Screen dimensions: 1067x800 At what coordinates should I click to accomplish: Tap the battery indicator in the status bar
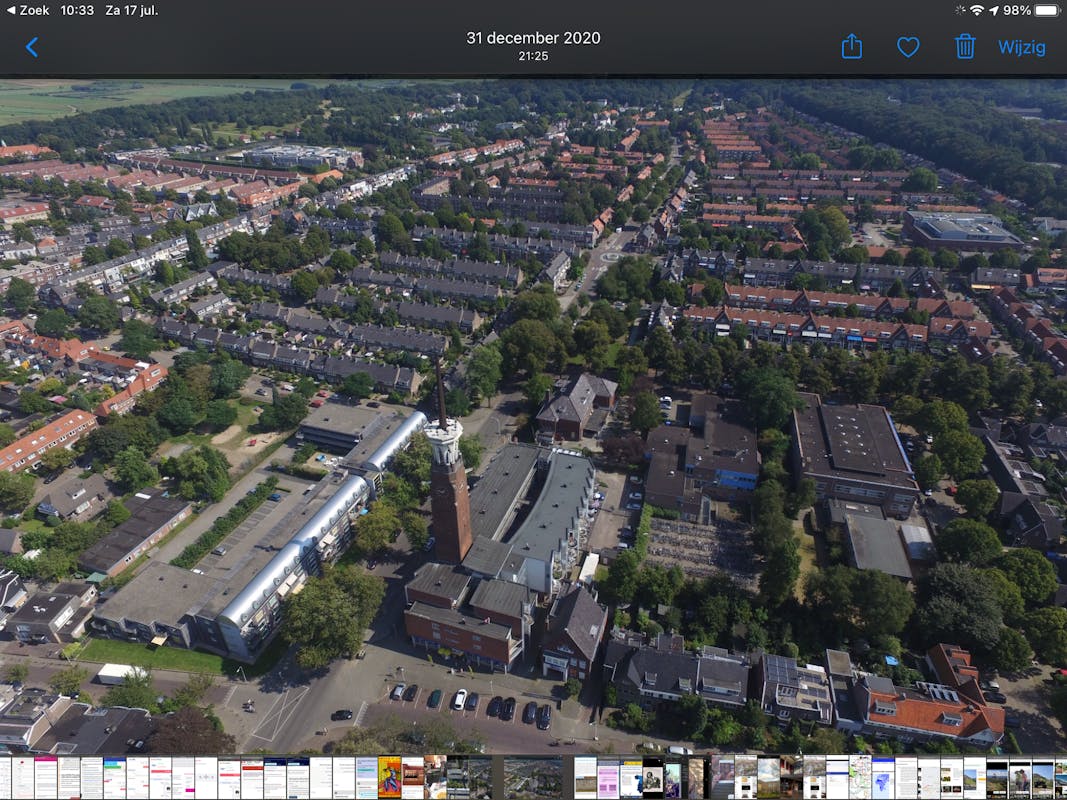click(x=1047, y=10)
